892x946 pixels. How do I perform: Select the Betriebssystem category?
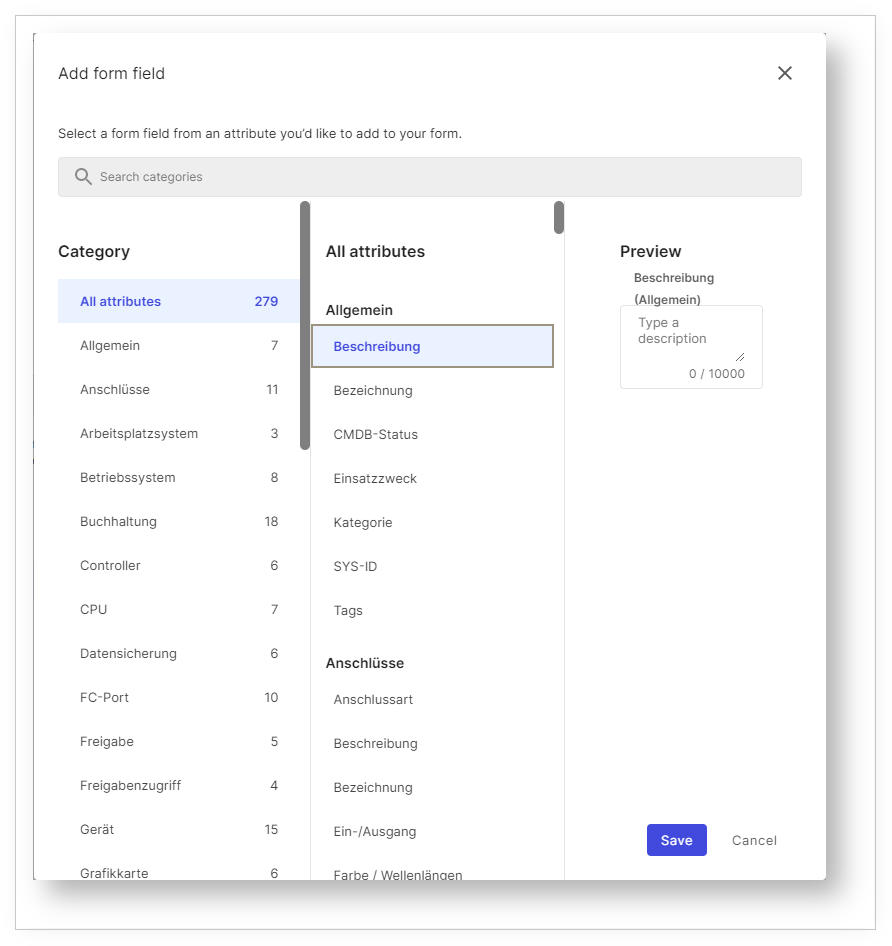point(178,477)
